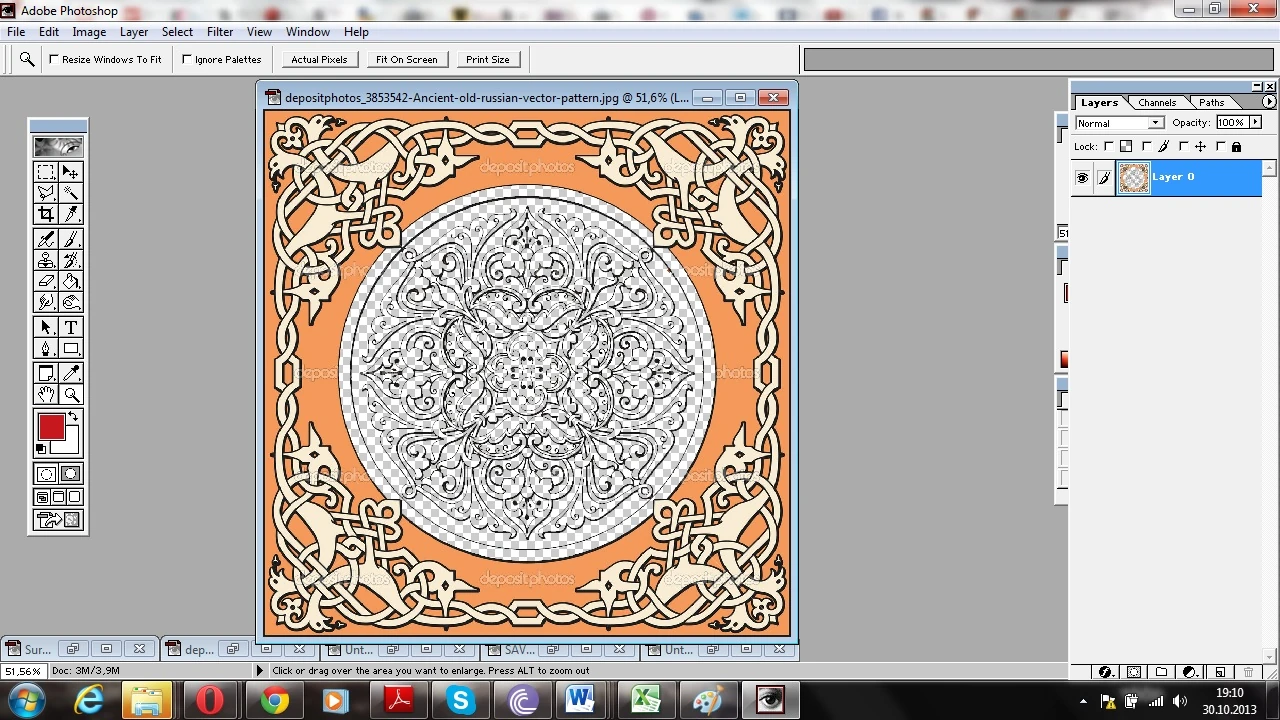Open the Adobe Online eye banner
Screen dimensions: 1280x720
(58, 146)
